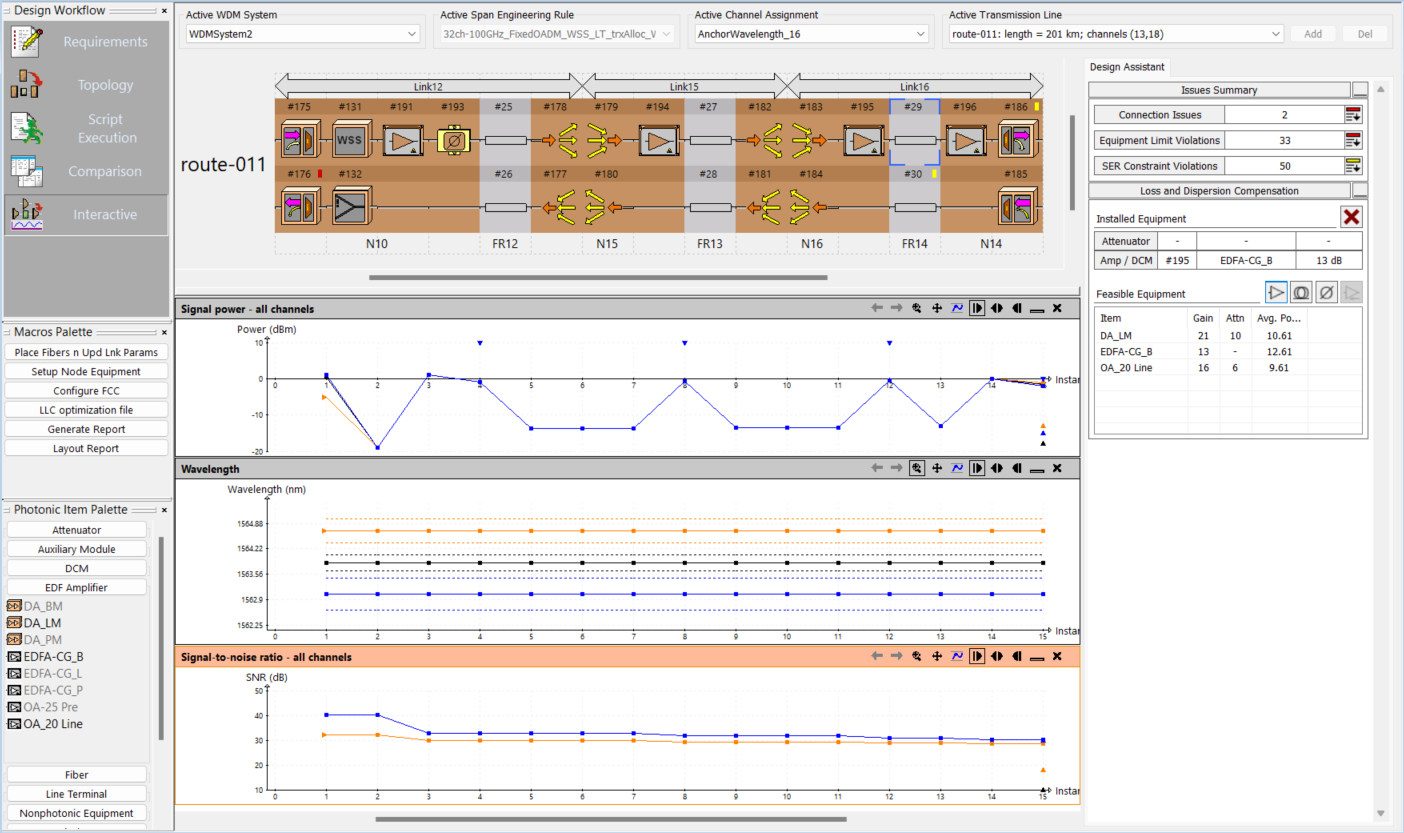
Task: Run LLC optimization file macro
Action: (x=85, y=410)
